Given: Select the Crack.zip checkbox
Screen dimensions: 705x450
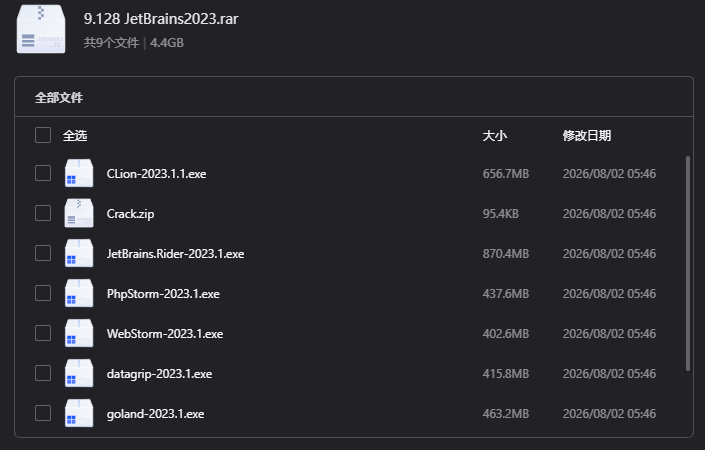Looking at the screenshot, I should click(x=43, y=213).
